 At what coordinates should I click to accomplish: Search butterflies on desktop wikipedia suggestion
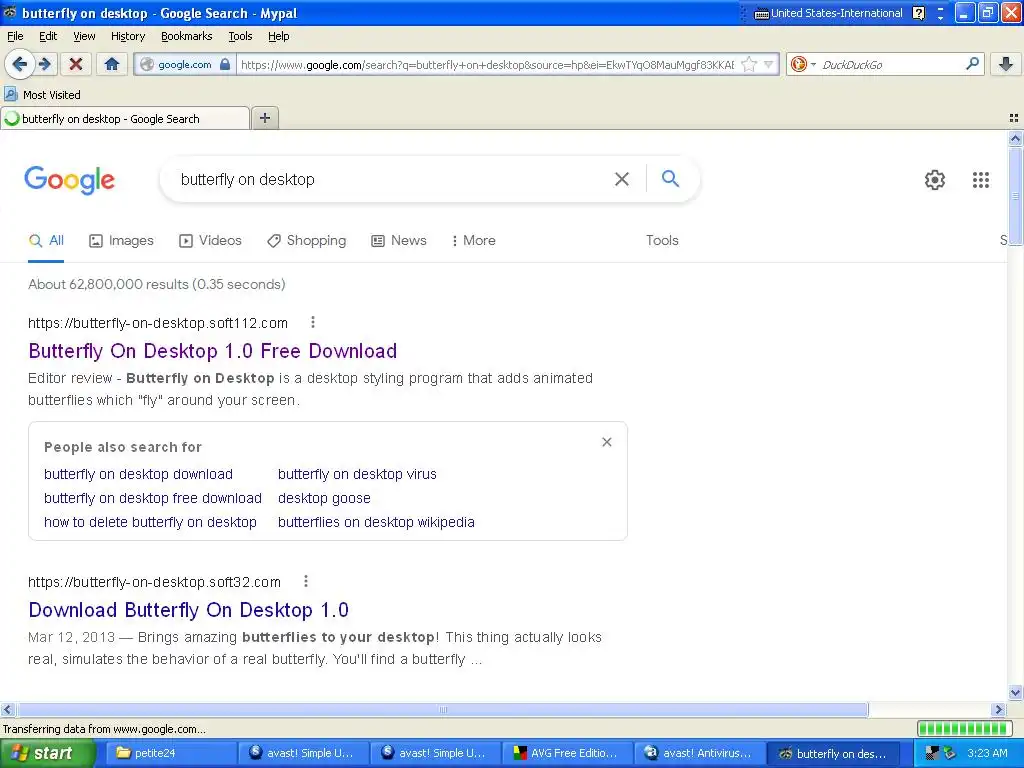376,522
